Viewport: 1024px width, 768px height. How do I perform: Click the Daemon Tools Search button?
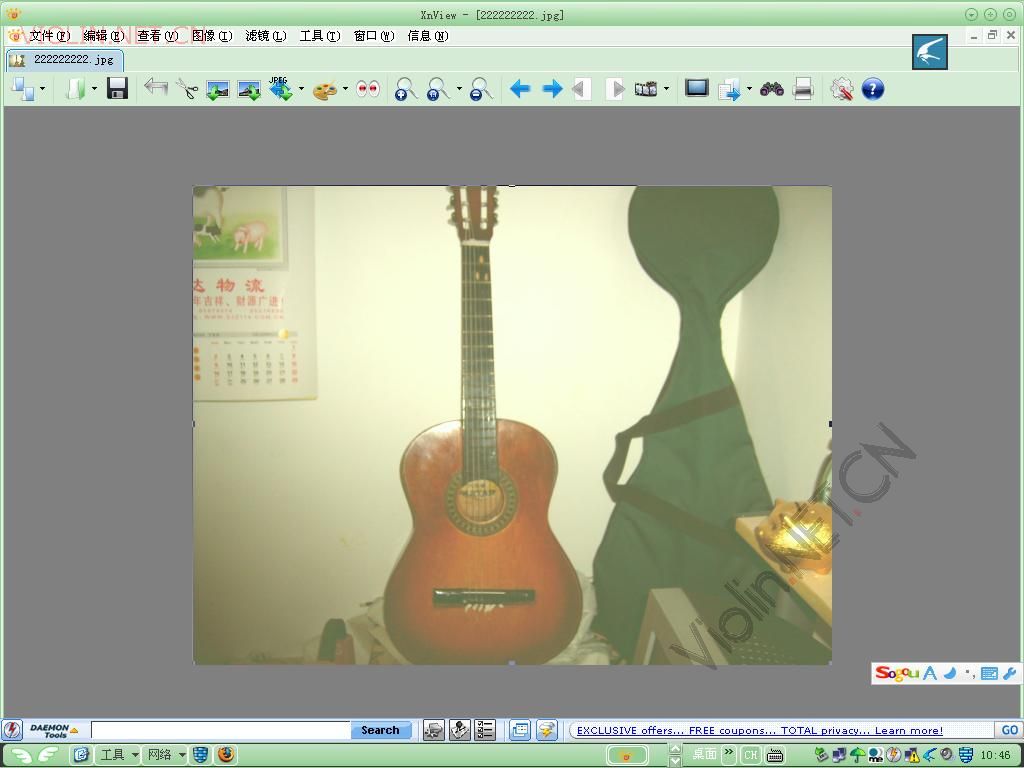pos(380,730)
